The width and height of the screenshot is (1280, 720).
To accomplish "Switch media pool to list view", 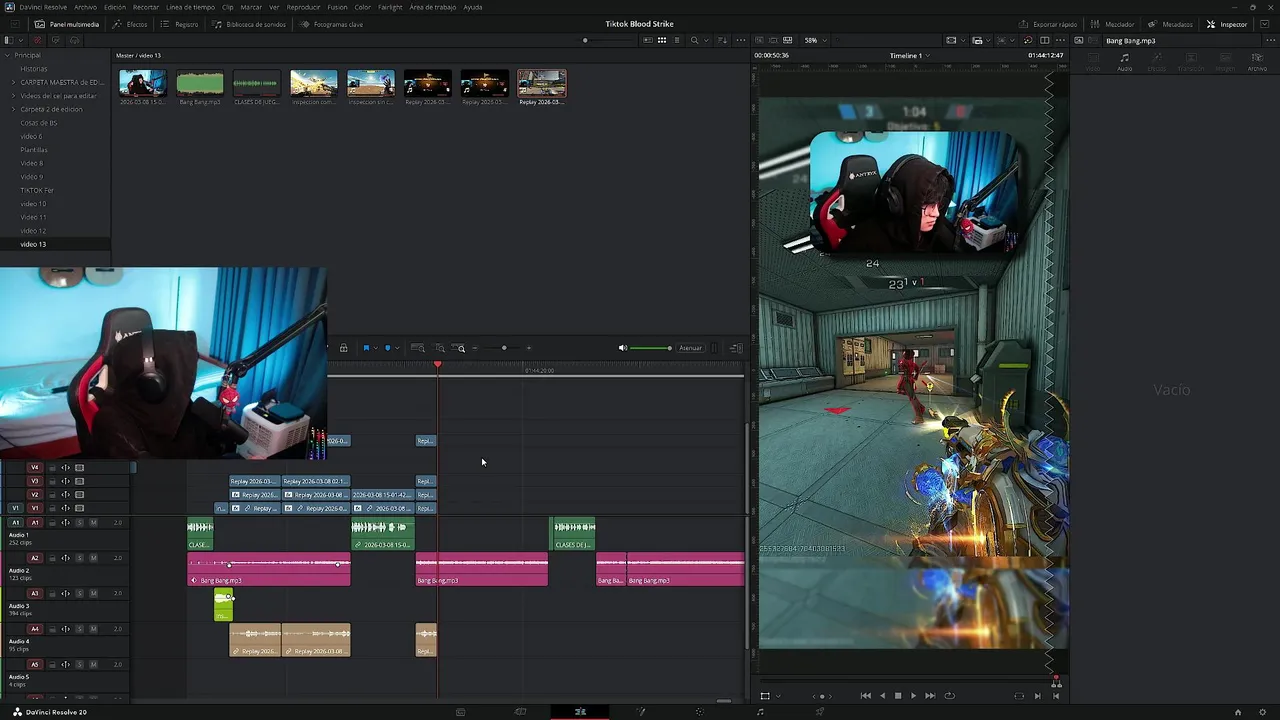I will [676, 40].
